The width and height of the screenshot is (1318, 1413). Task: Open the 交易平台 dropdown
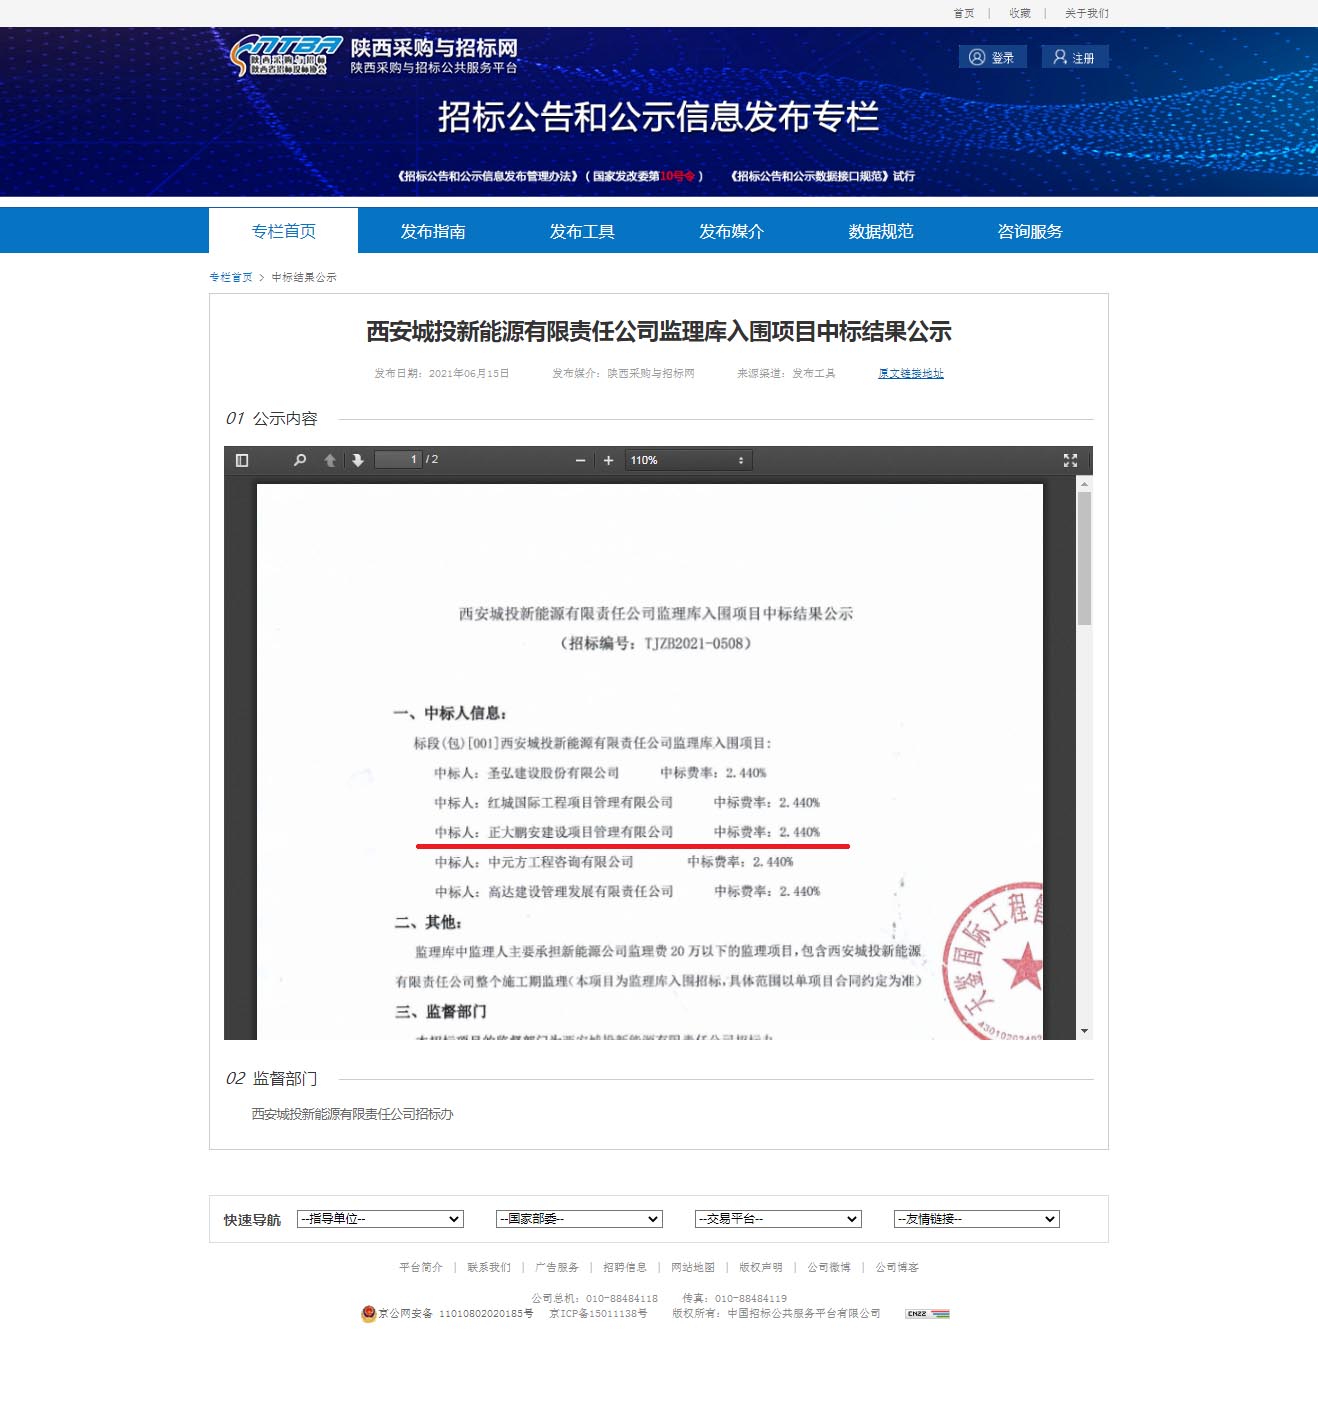click(778, 1219)
